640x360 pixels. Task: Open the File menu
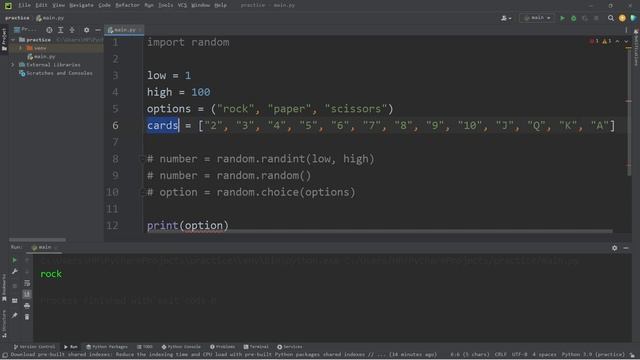(x=24, y=5)
